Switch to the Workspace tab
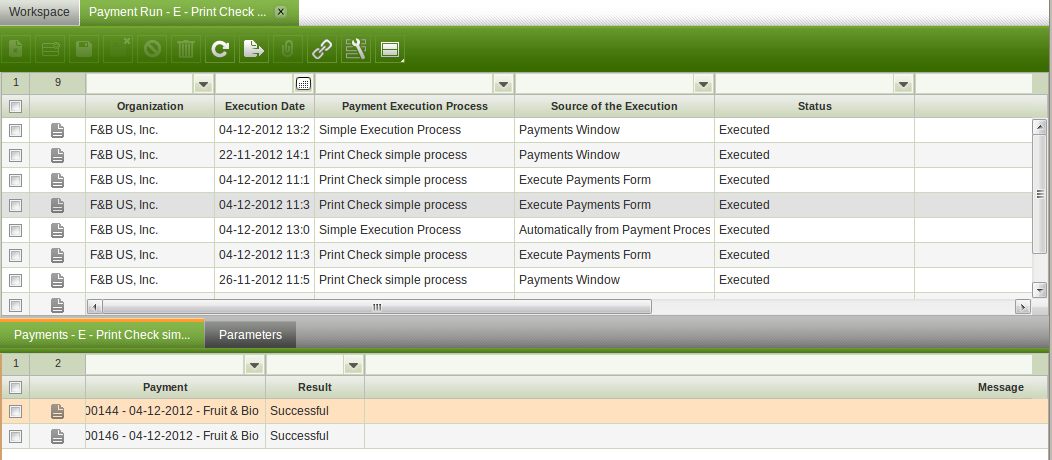 coord(40,12)
